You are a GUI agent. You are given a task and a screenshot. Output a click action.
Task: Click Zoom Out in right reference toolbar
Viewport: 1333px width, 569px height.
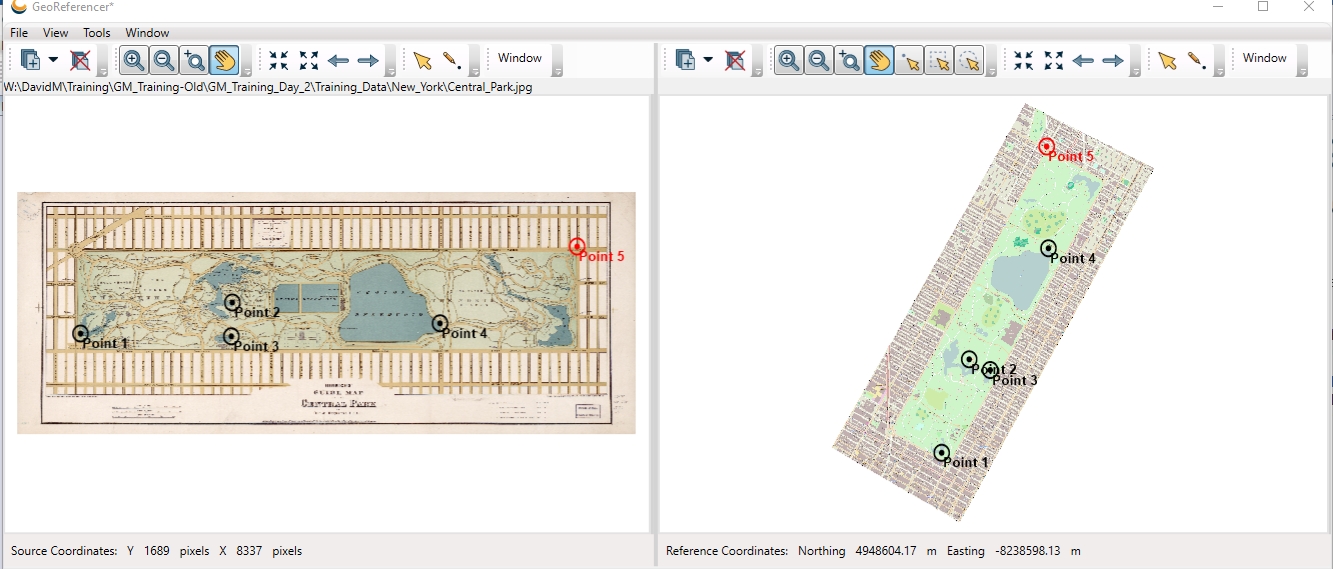click(819, 61)
